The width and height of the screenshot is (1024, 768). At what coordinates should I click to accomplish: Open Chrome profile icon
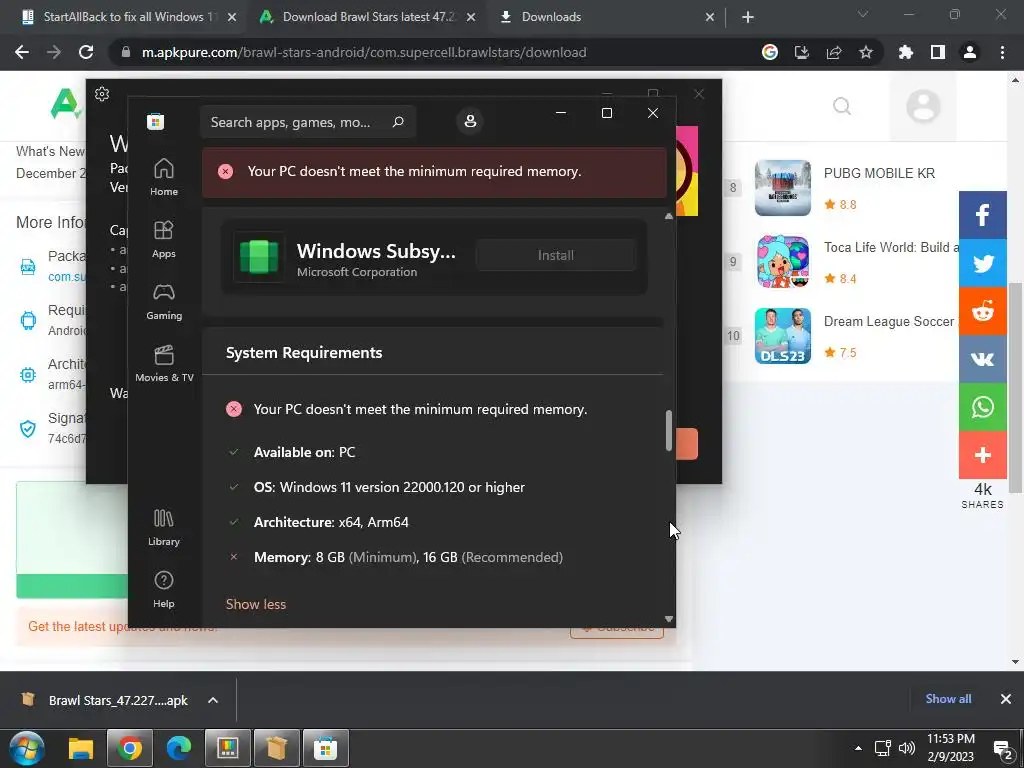point(969,52)
